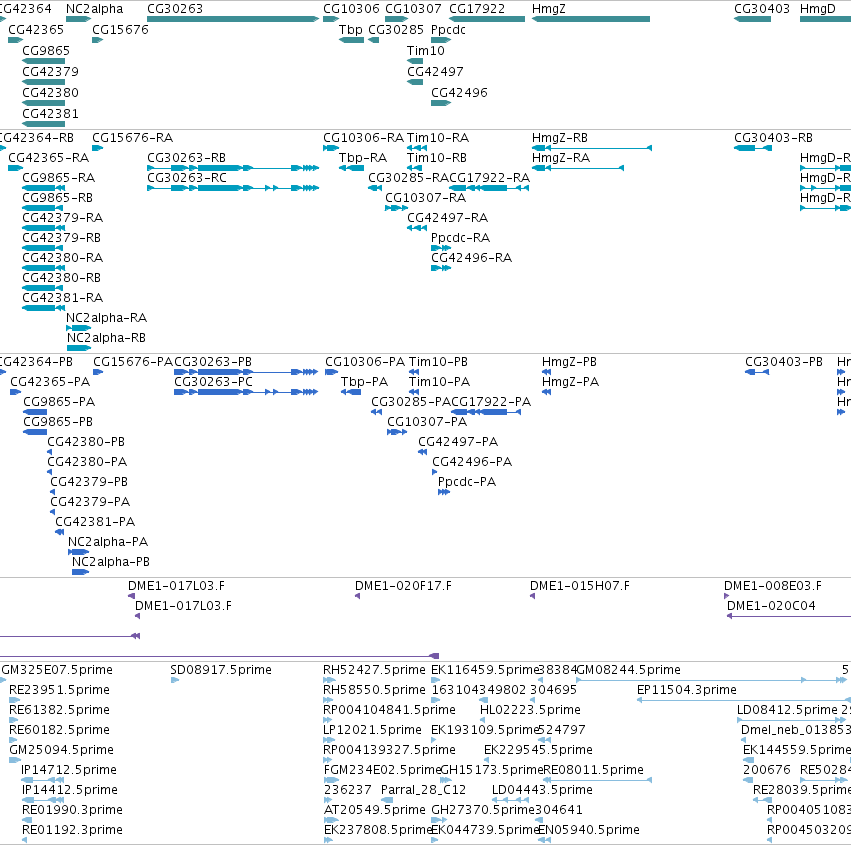This screenshot has height=845, width=851.
Task: Open the Tbp-RA transcript label
Action: pyautogui.click(x=363, y=157)
